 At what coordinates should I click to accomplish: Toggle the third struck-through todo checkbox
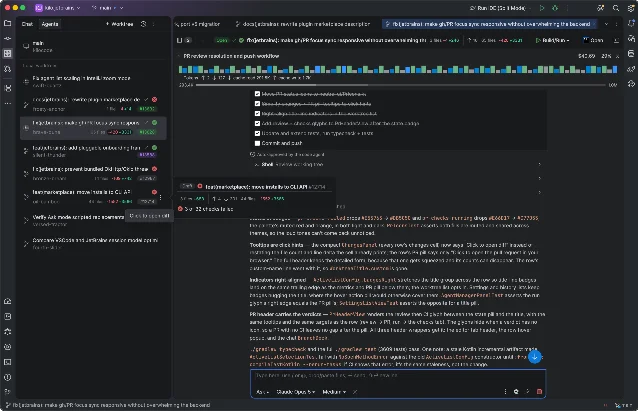click(257, 114)
